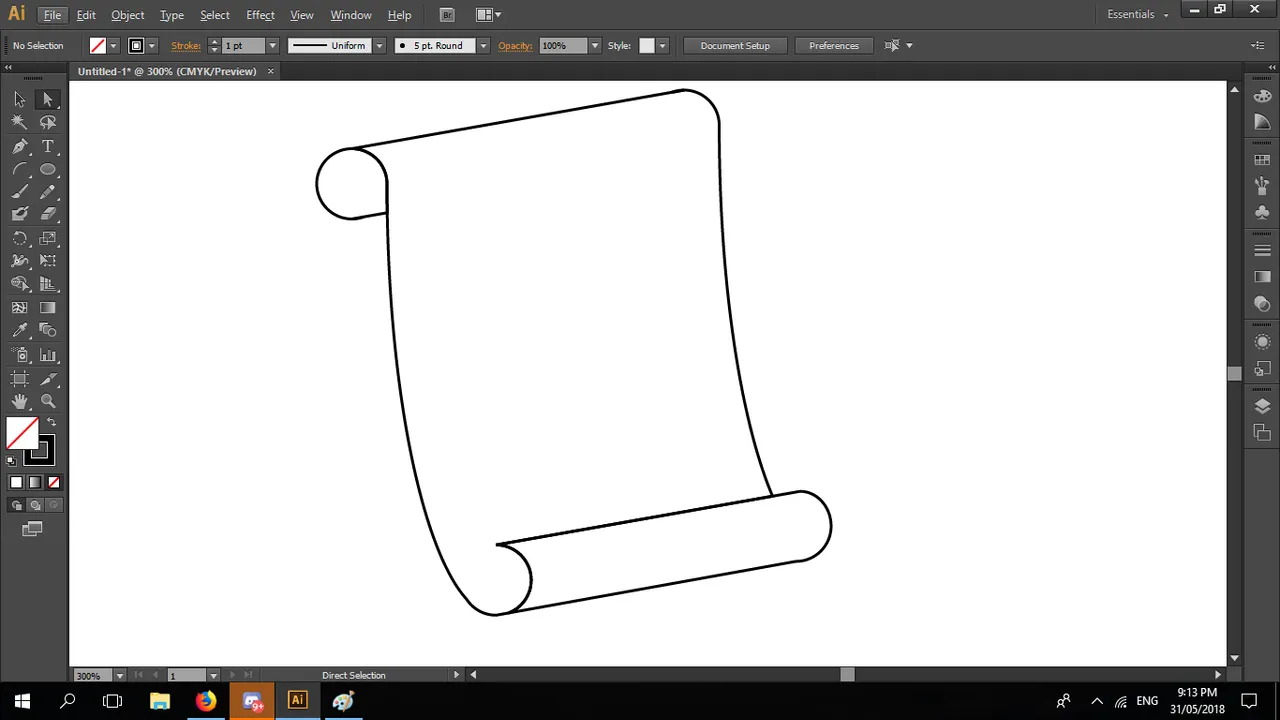The image size is (1280, 720).
Task: Set paint mode to Color
Action: click(16, 482)
